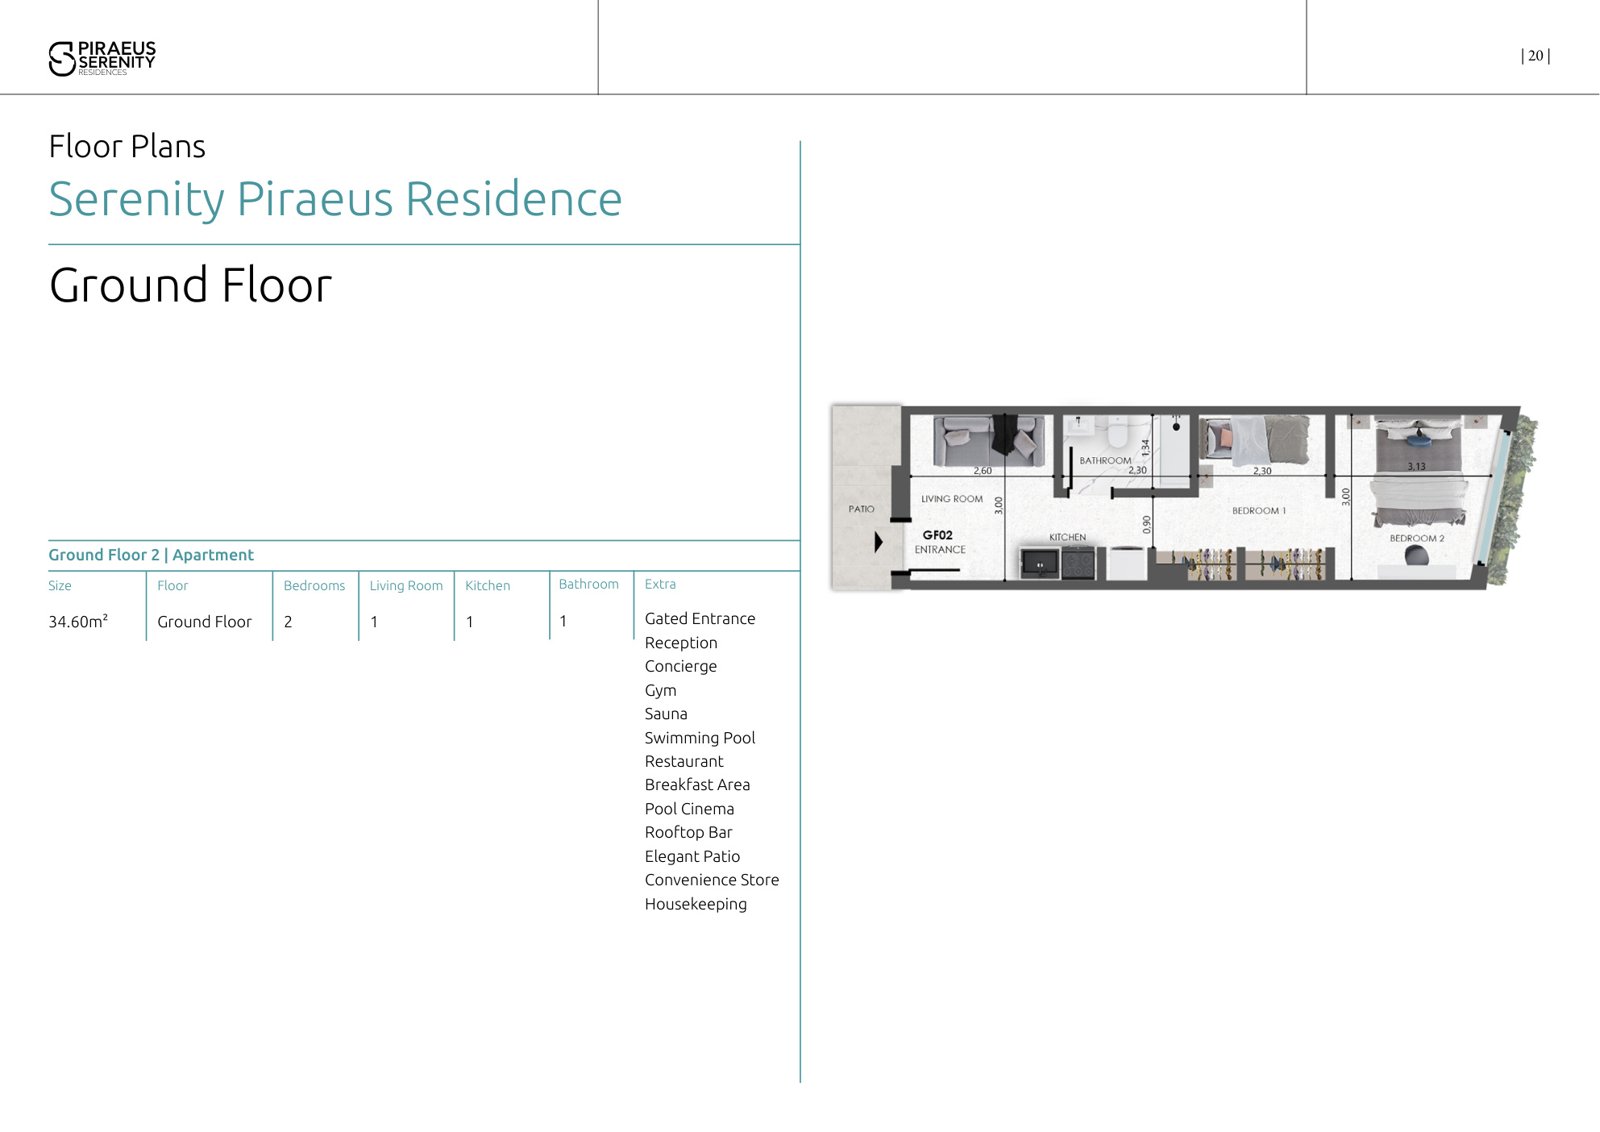The image size is (1600, 1132).
Task: Click the living room sofa in the plan
Action: [x=989, y=441]
